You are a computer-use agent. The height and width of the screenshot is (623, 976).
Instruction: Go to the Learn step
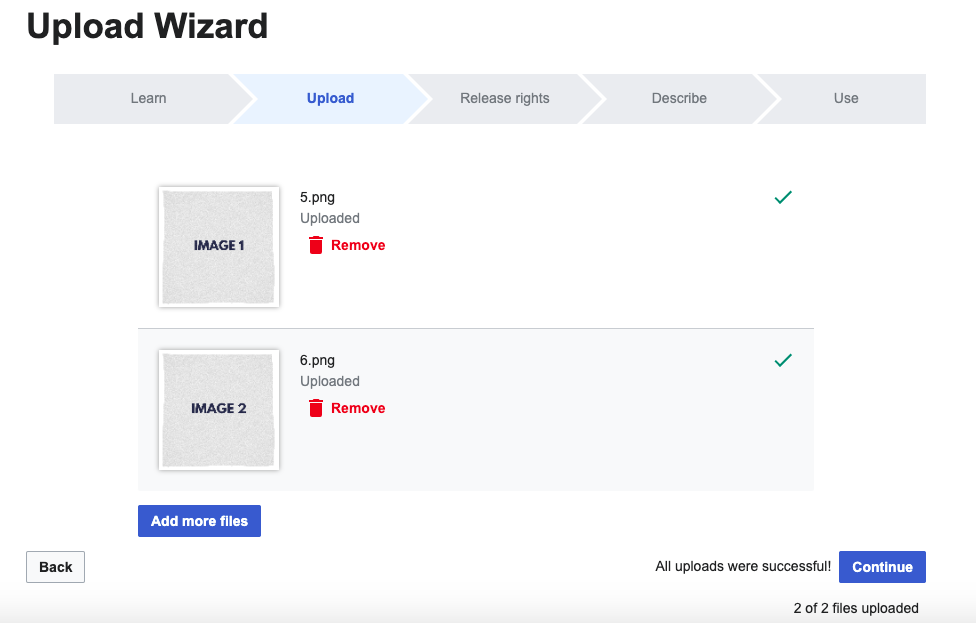coord(148,98)
